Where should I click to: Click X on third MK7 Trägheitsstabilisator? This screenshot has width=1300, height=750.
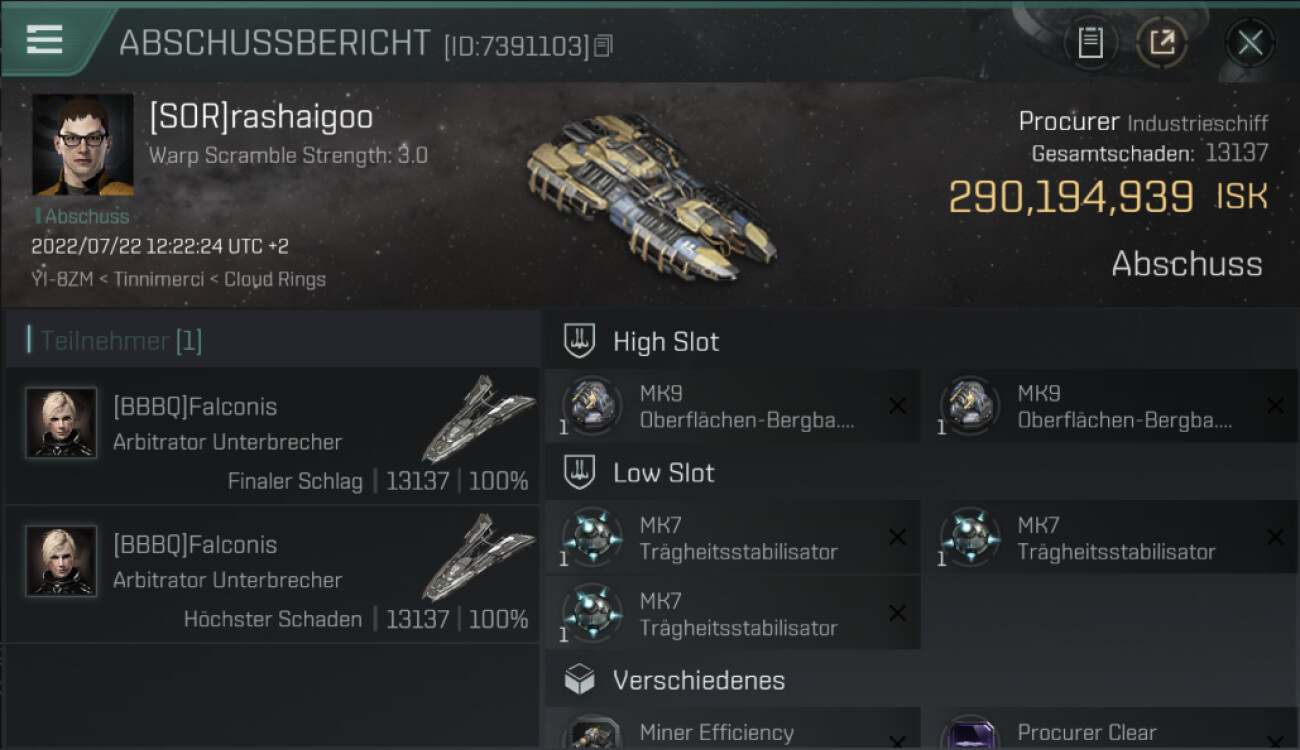pyautogui.click(x=897, y=613)
